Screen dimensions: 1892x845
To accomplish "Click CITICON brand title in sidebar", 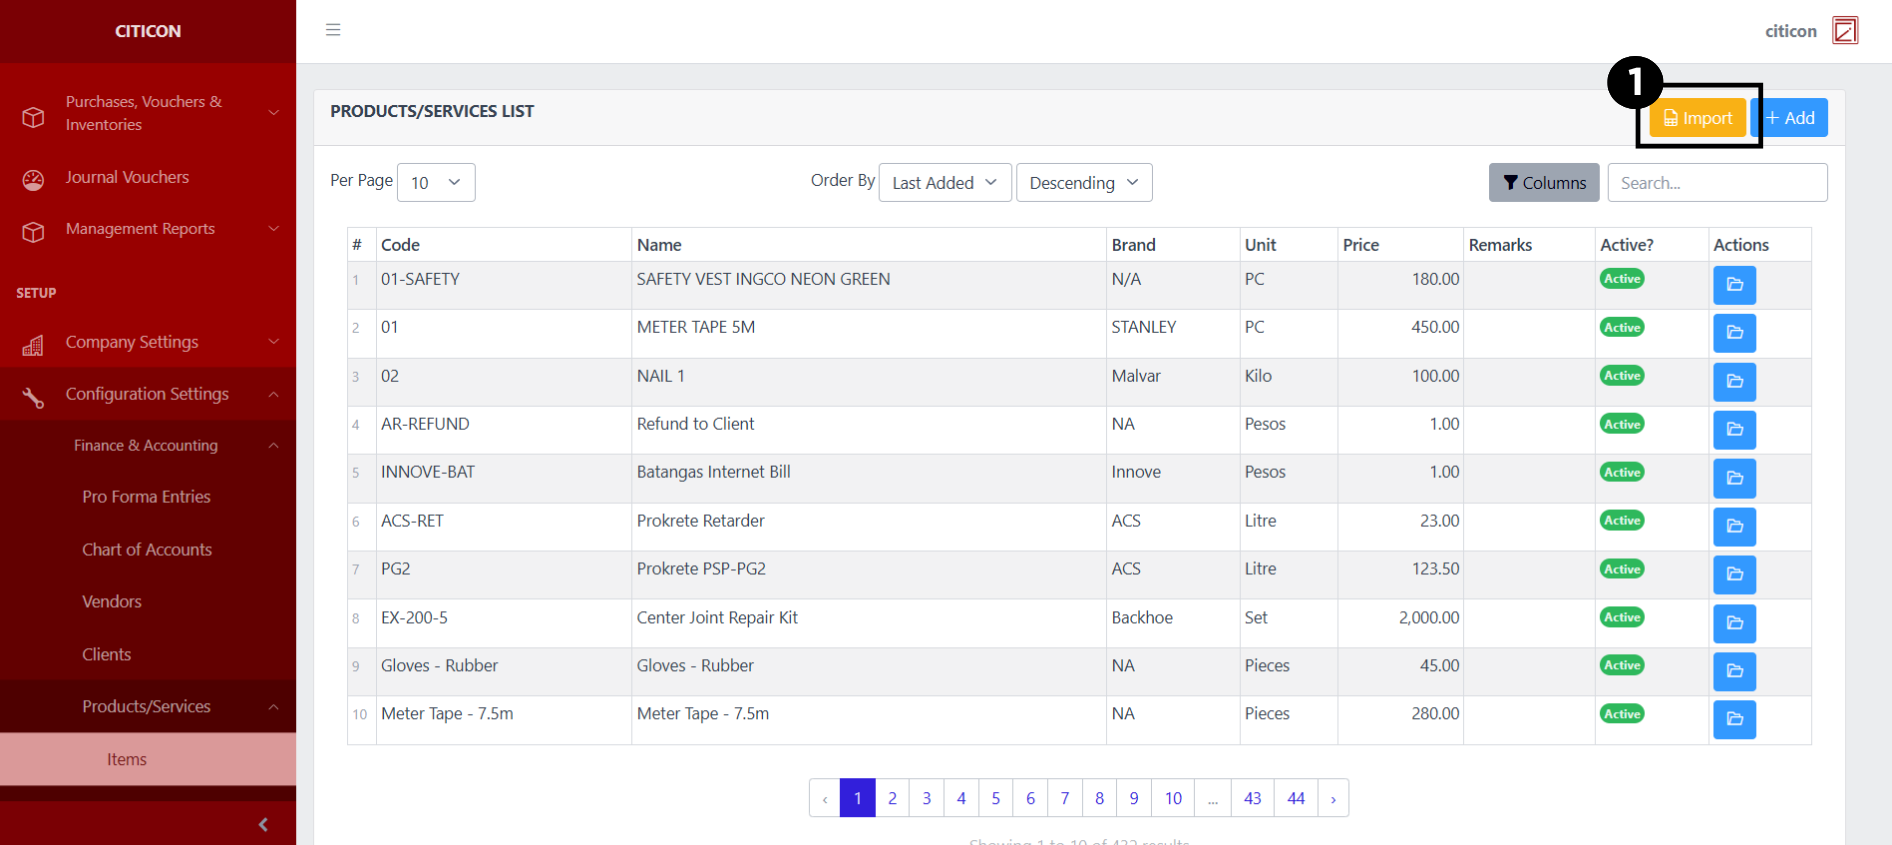I will 148,31.
